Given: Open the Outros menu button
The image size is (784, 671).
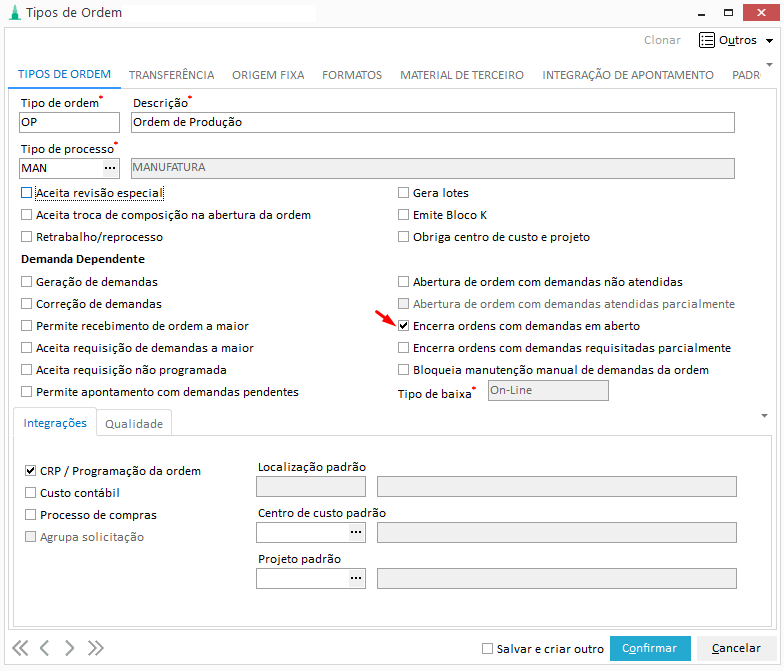Looking at the screenshot, I should [x=736, y=40].
